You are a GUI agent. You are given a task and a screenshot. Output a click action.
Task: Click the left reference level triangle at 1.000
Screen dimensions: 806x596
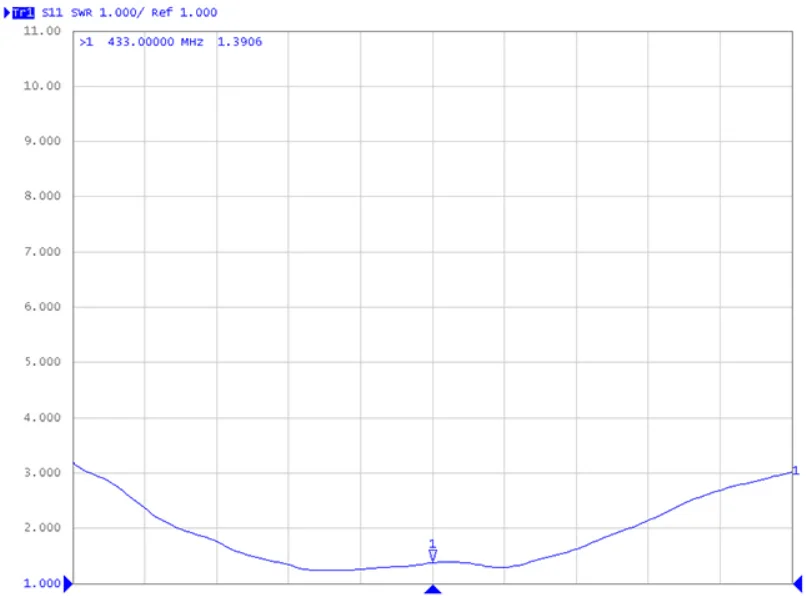coord(68,584)
